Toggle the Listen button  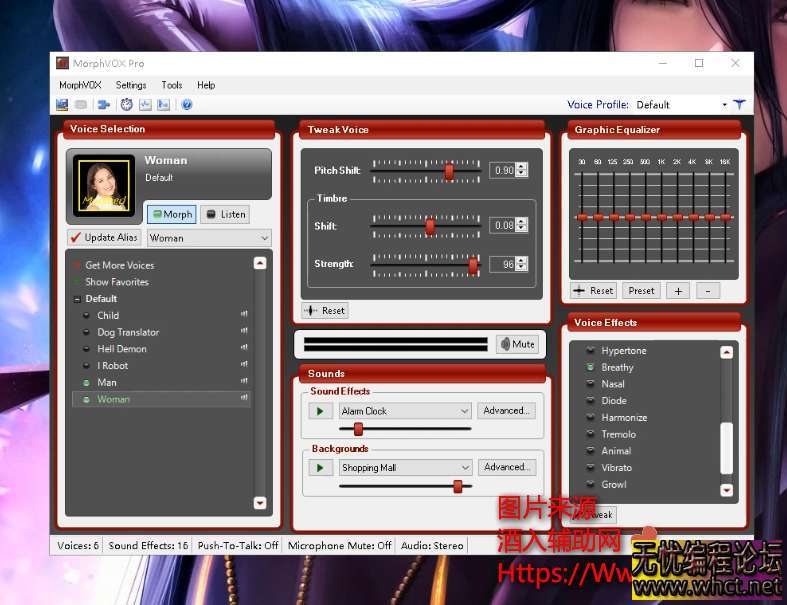tap(224, 214)
